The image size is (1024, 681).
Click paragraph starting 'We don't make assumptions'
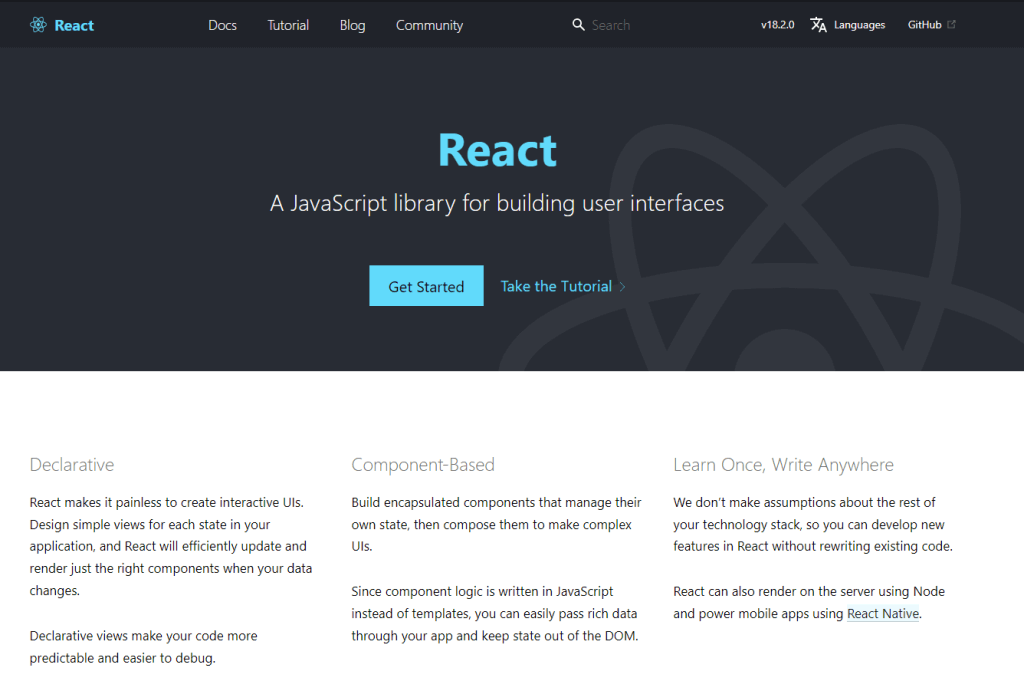point(813,524)
